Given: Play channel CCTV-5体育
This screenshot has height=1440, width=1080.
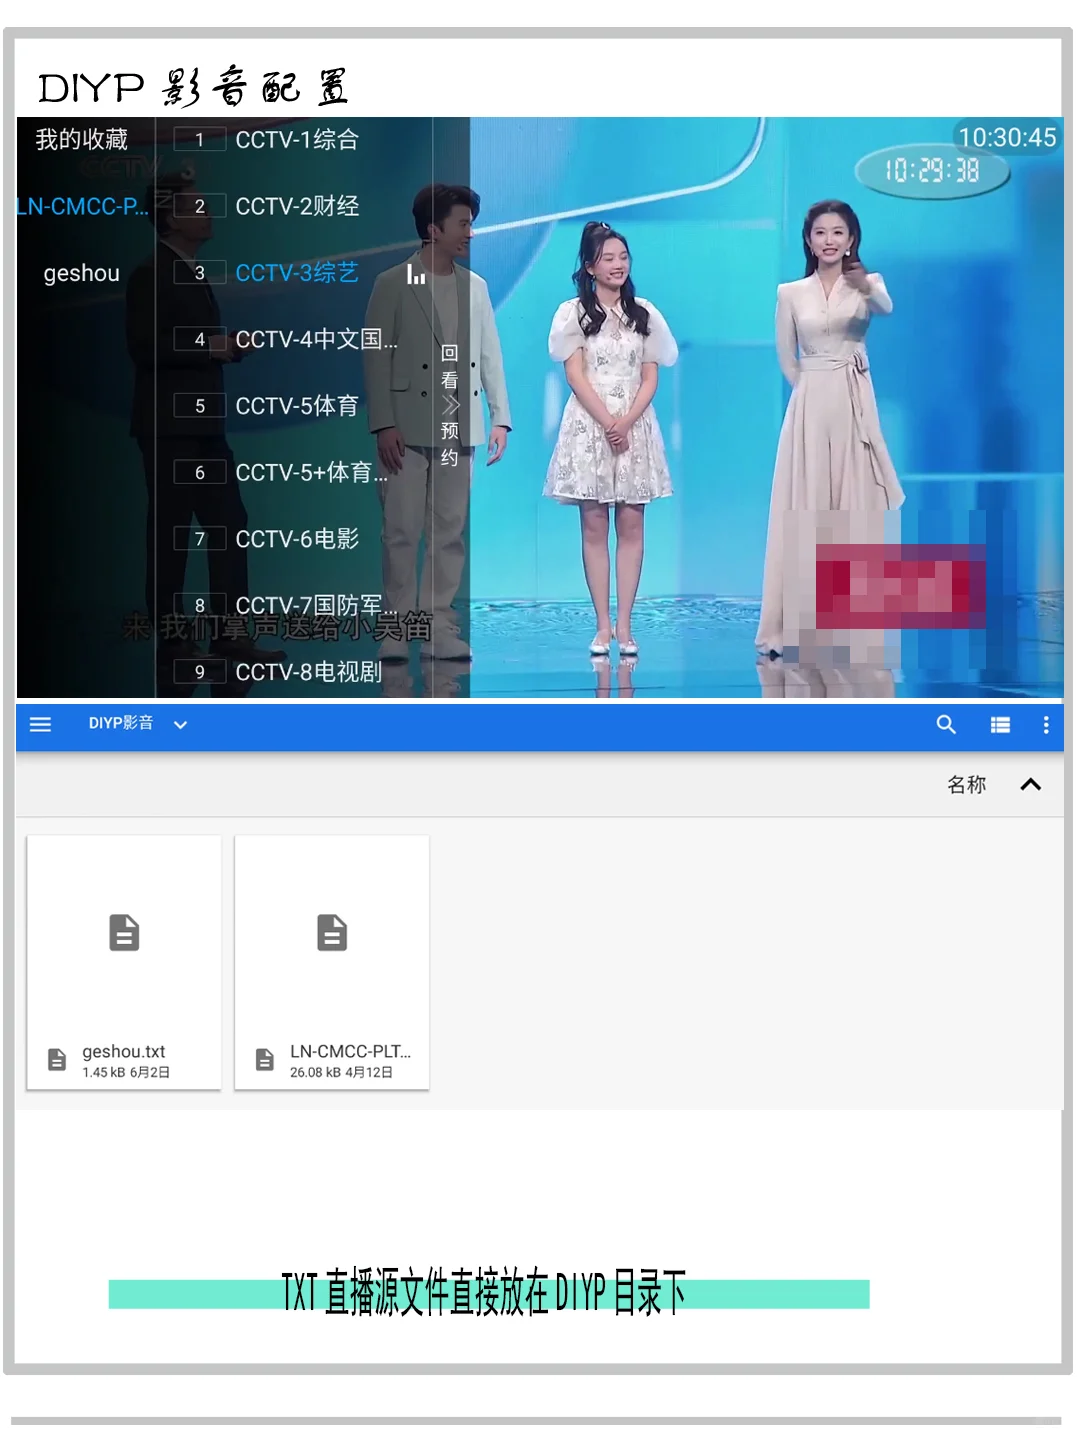Looking at the screenshot, I should tap(296, 406).
